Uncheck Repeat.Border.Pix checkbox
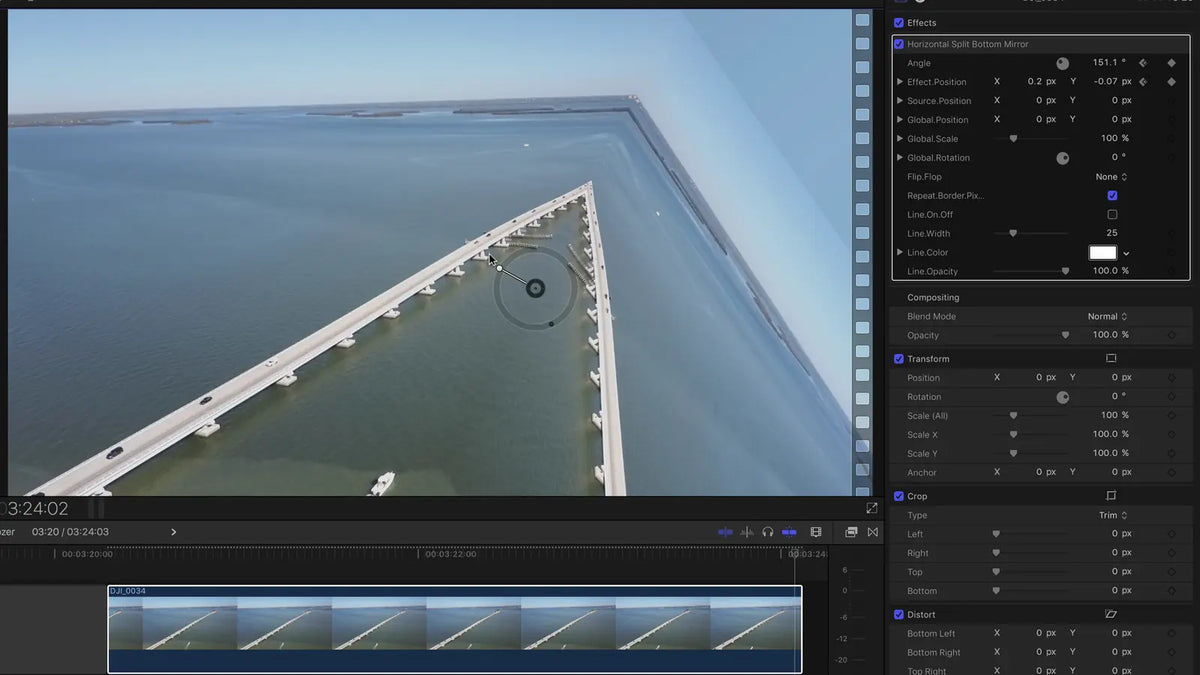 [x=1112, y=196]
